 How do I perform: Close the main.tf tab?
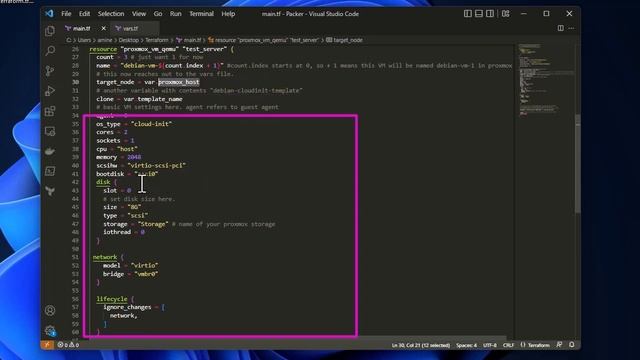[103, 29]
